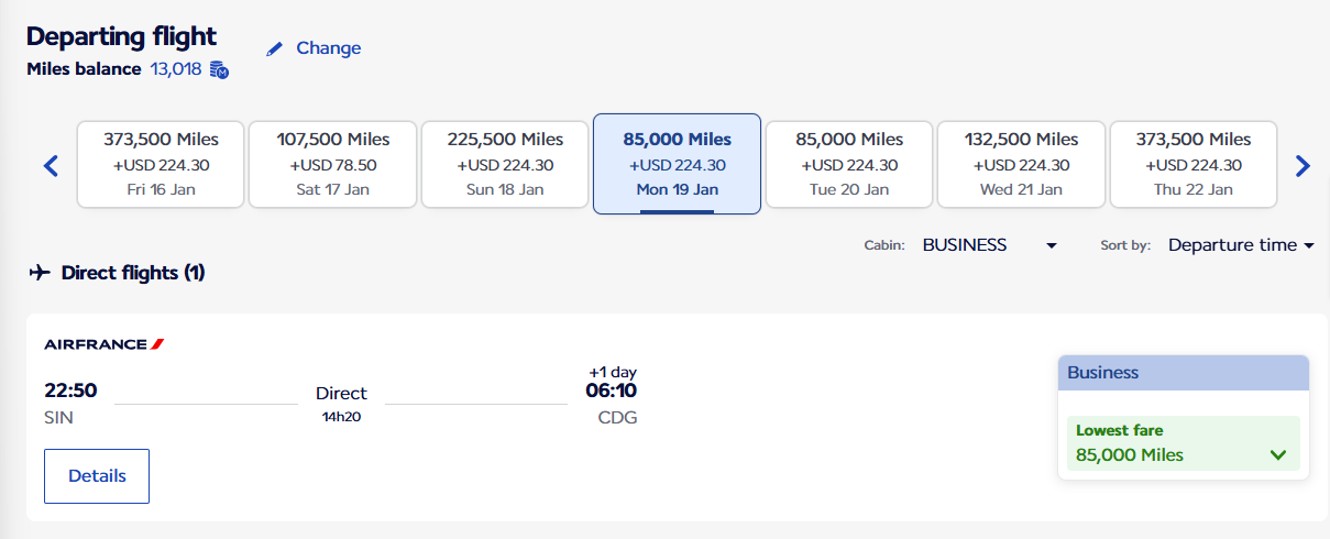Click the 13,018 miles balance value
The height and width of the screenshot is (539, 1330).
(176, 70)
